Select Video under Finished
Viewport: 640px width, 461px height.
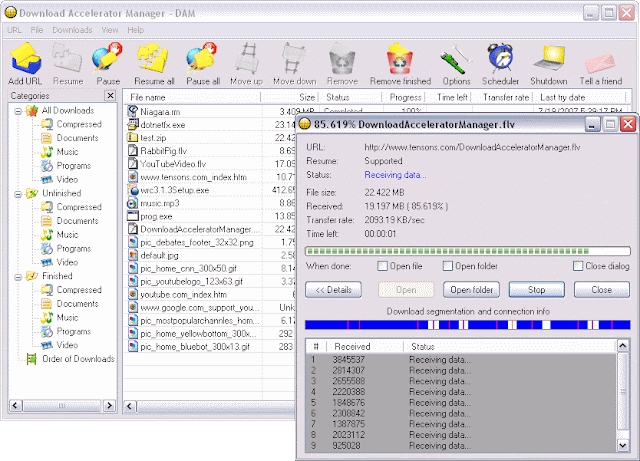click(67, 345)
